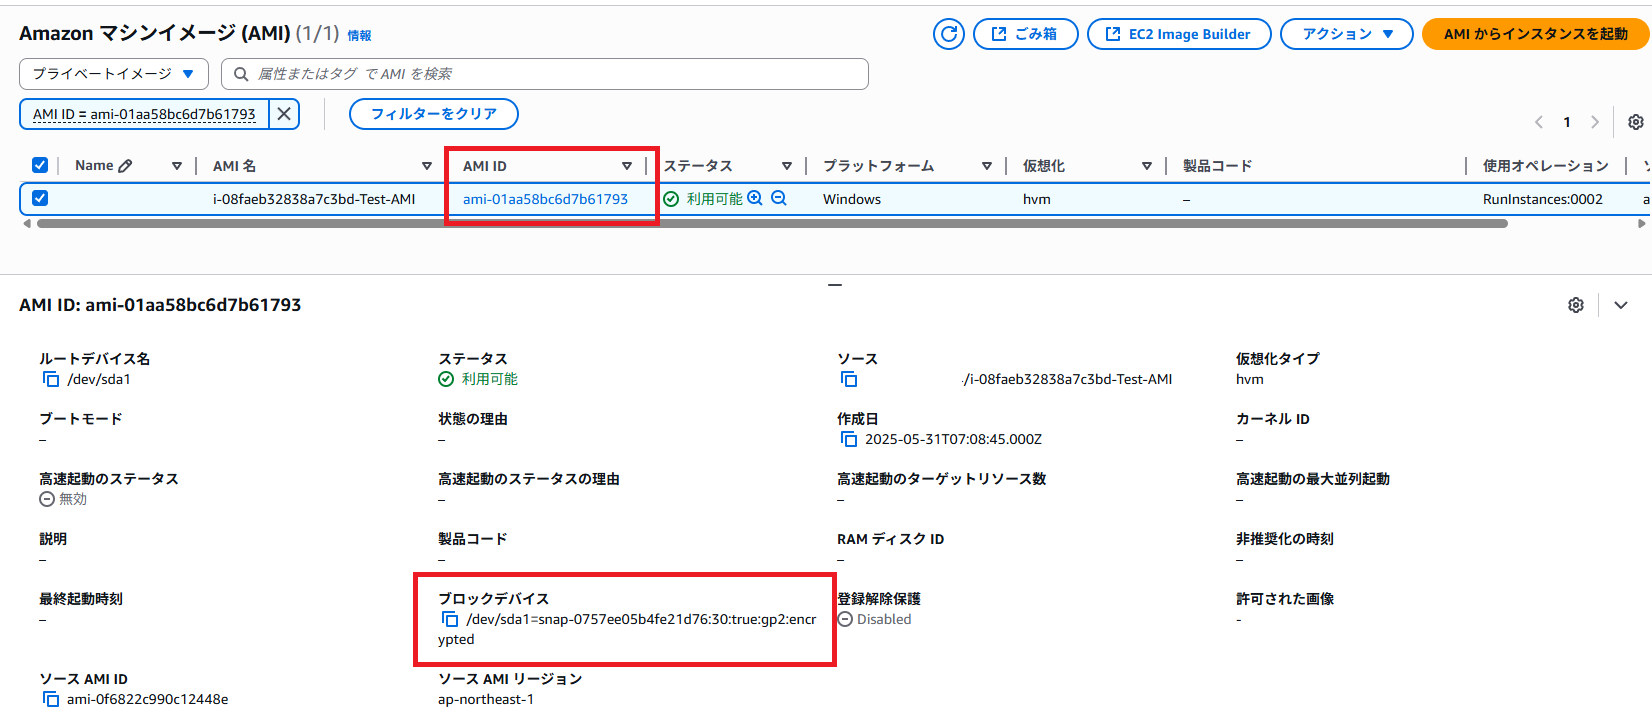Click the ap-northeast-1 region value

point(486,699)
